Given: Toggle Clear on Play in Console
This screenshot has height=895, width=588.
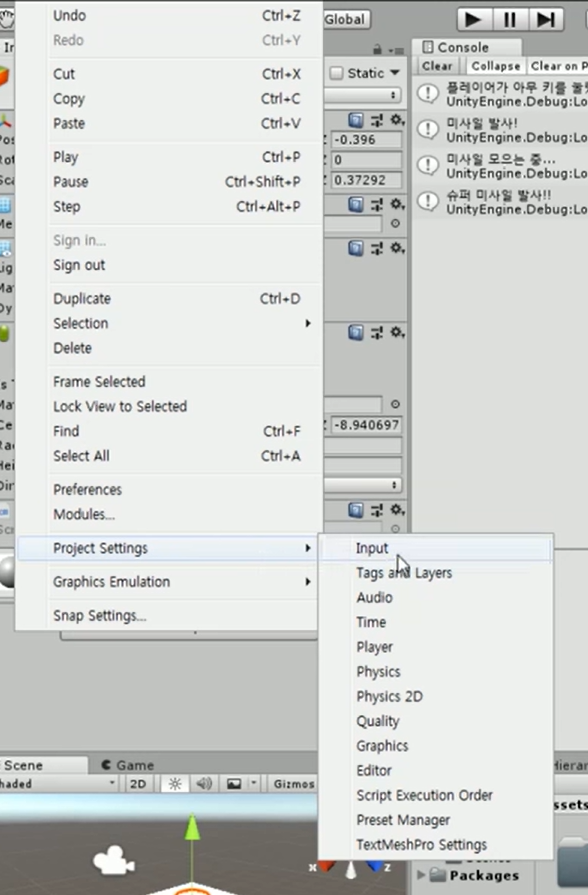Looking at the screenshot, I should [557, 66].
